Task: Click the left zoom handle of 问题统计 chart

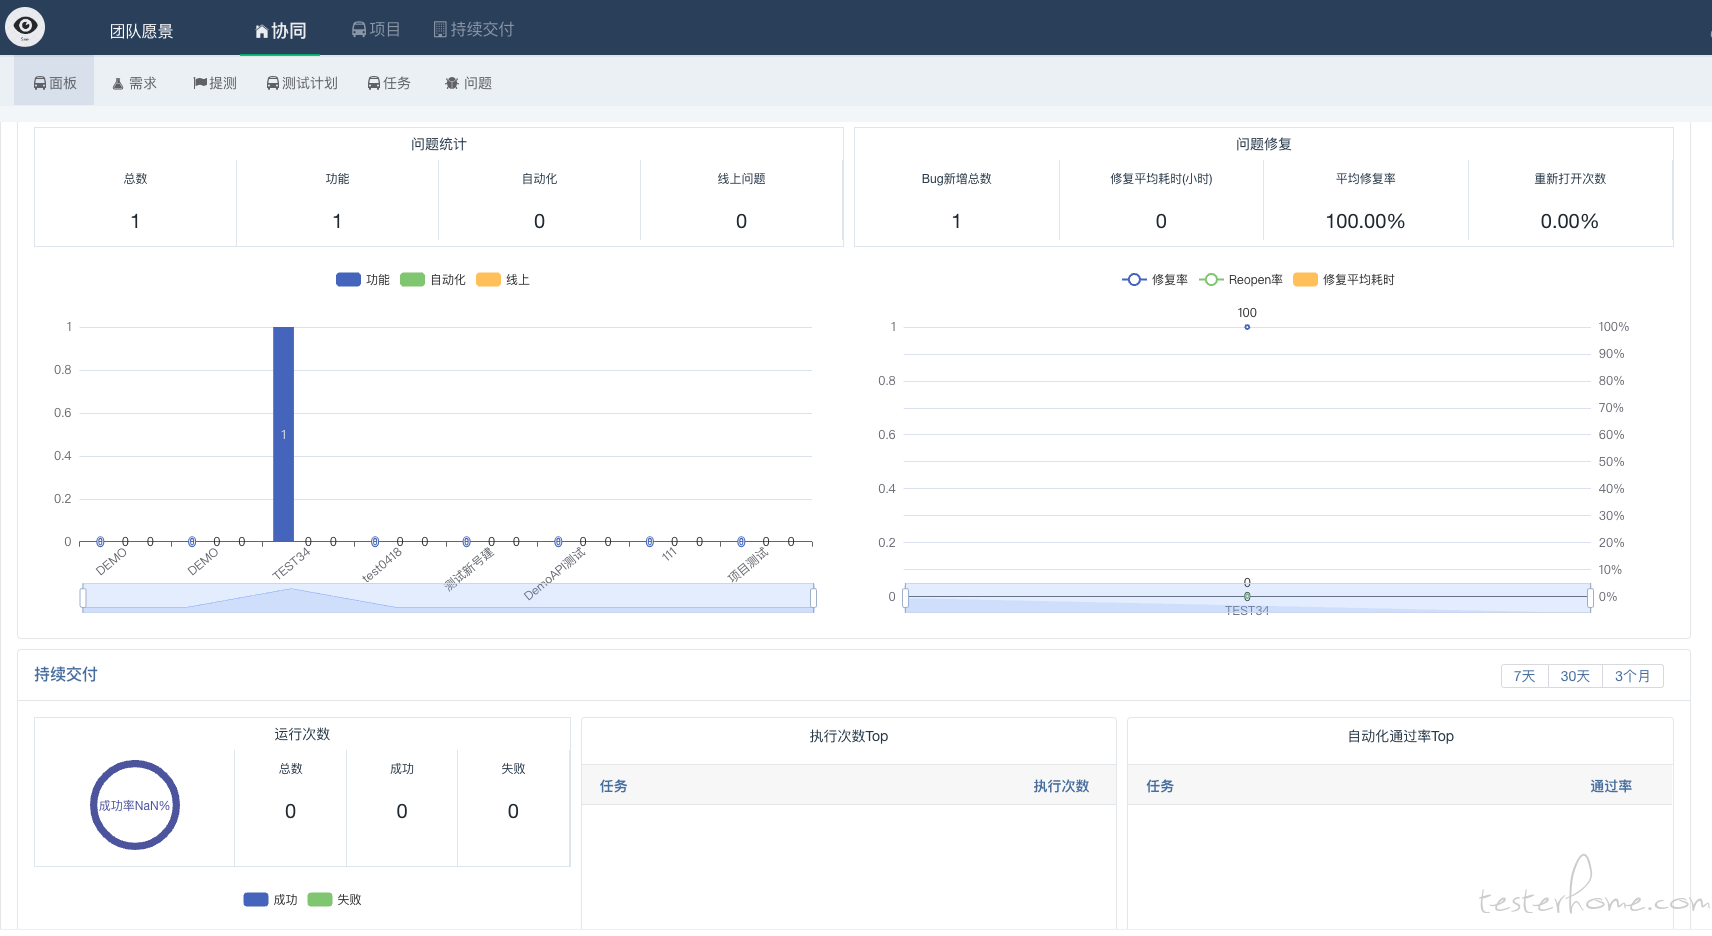Action: coord(83,598)
